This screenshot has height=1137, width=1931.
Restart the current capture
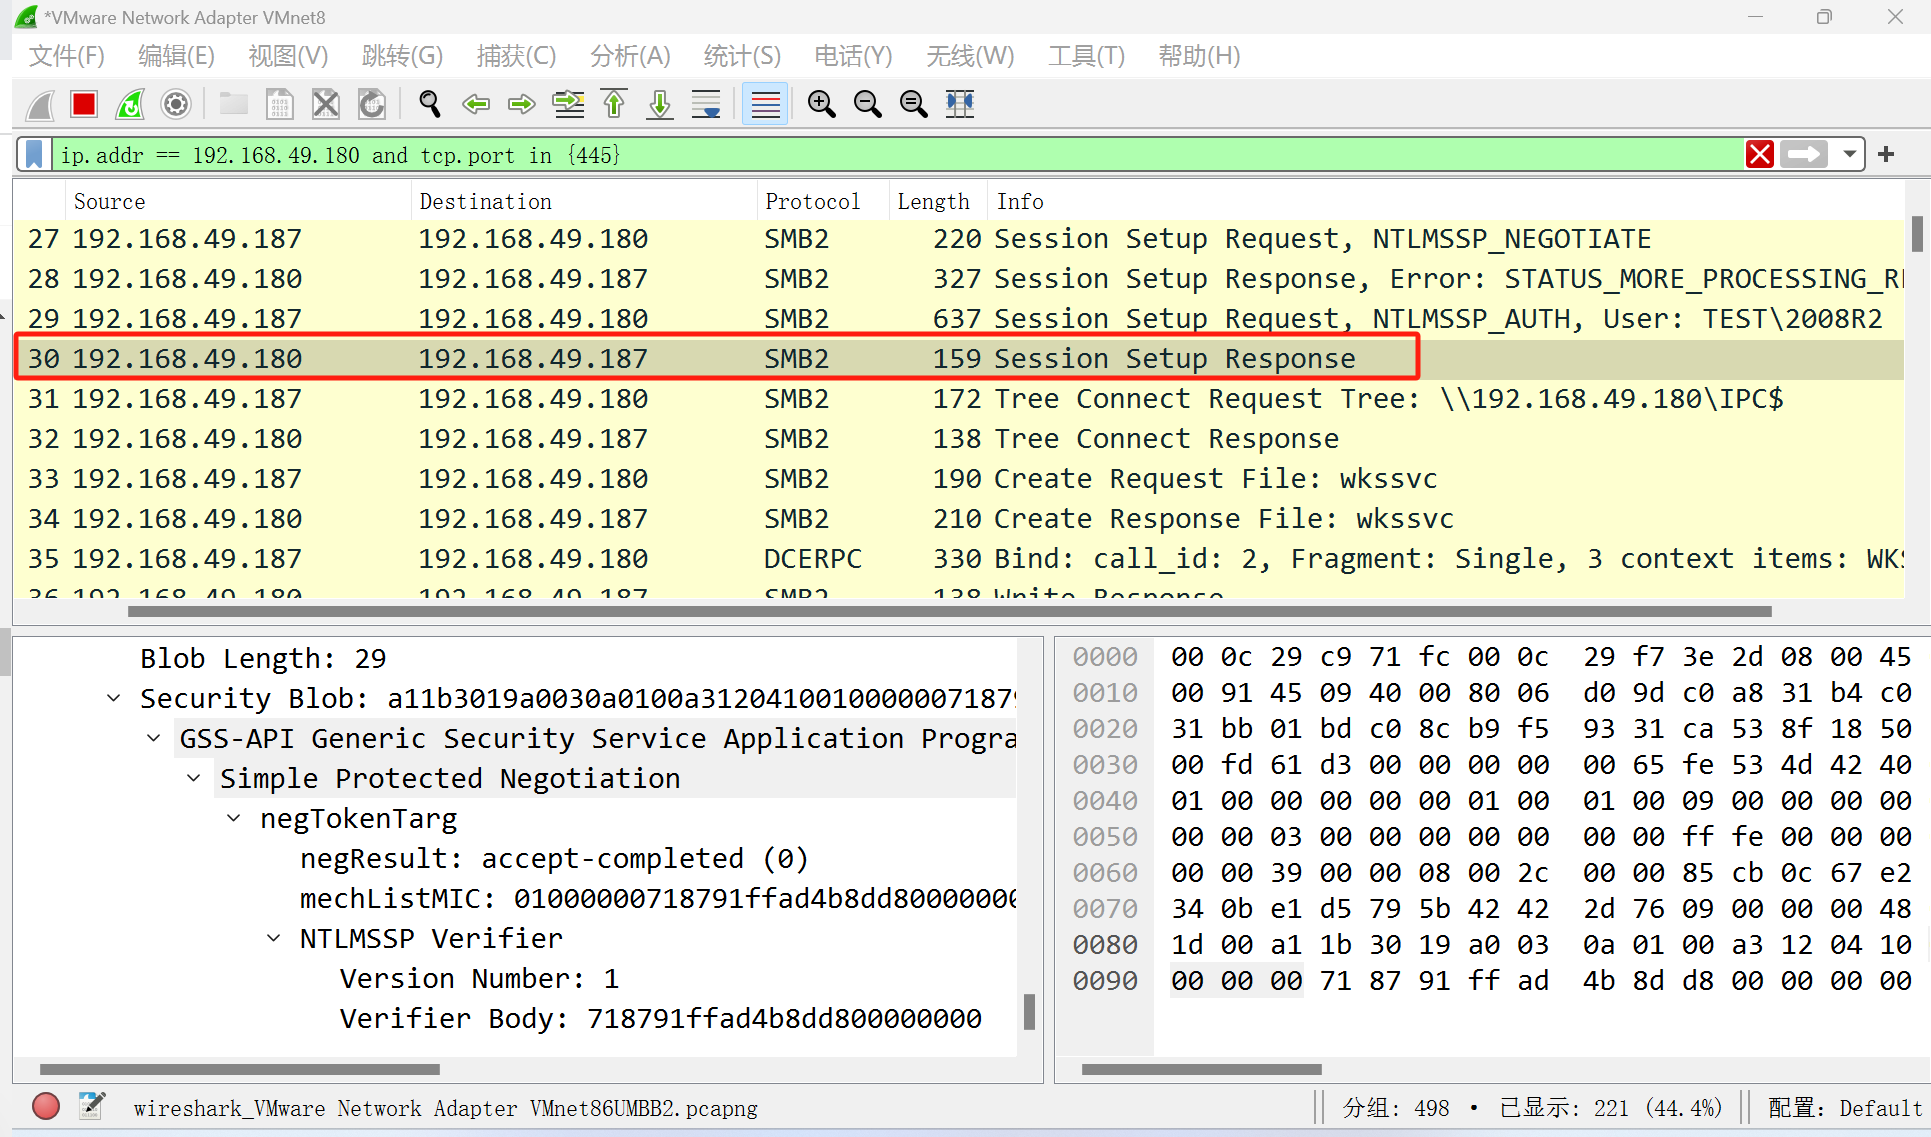pos(130,104)
